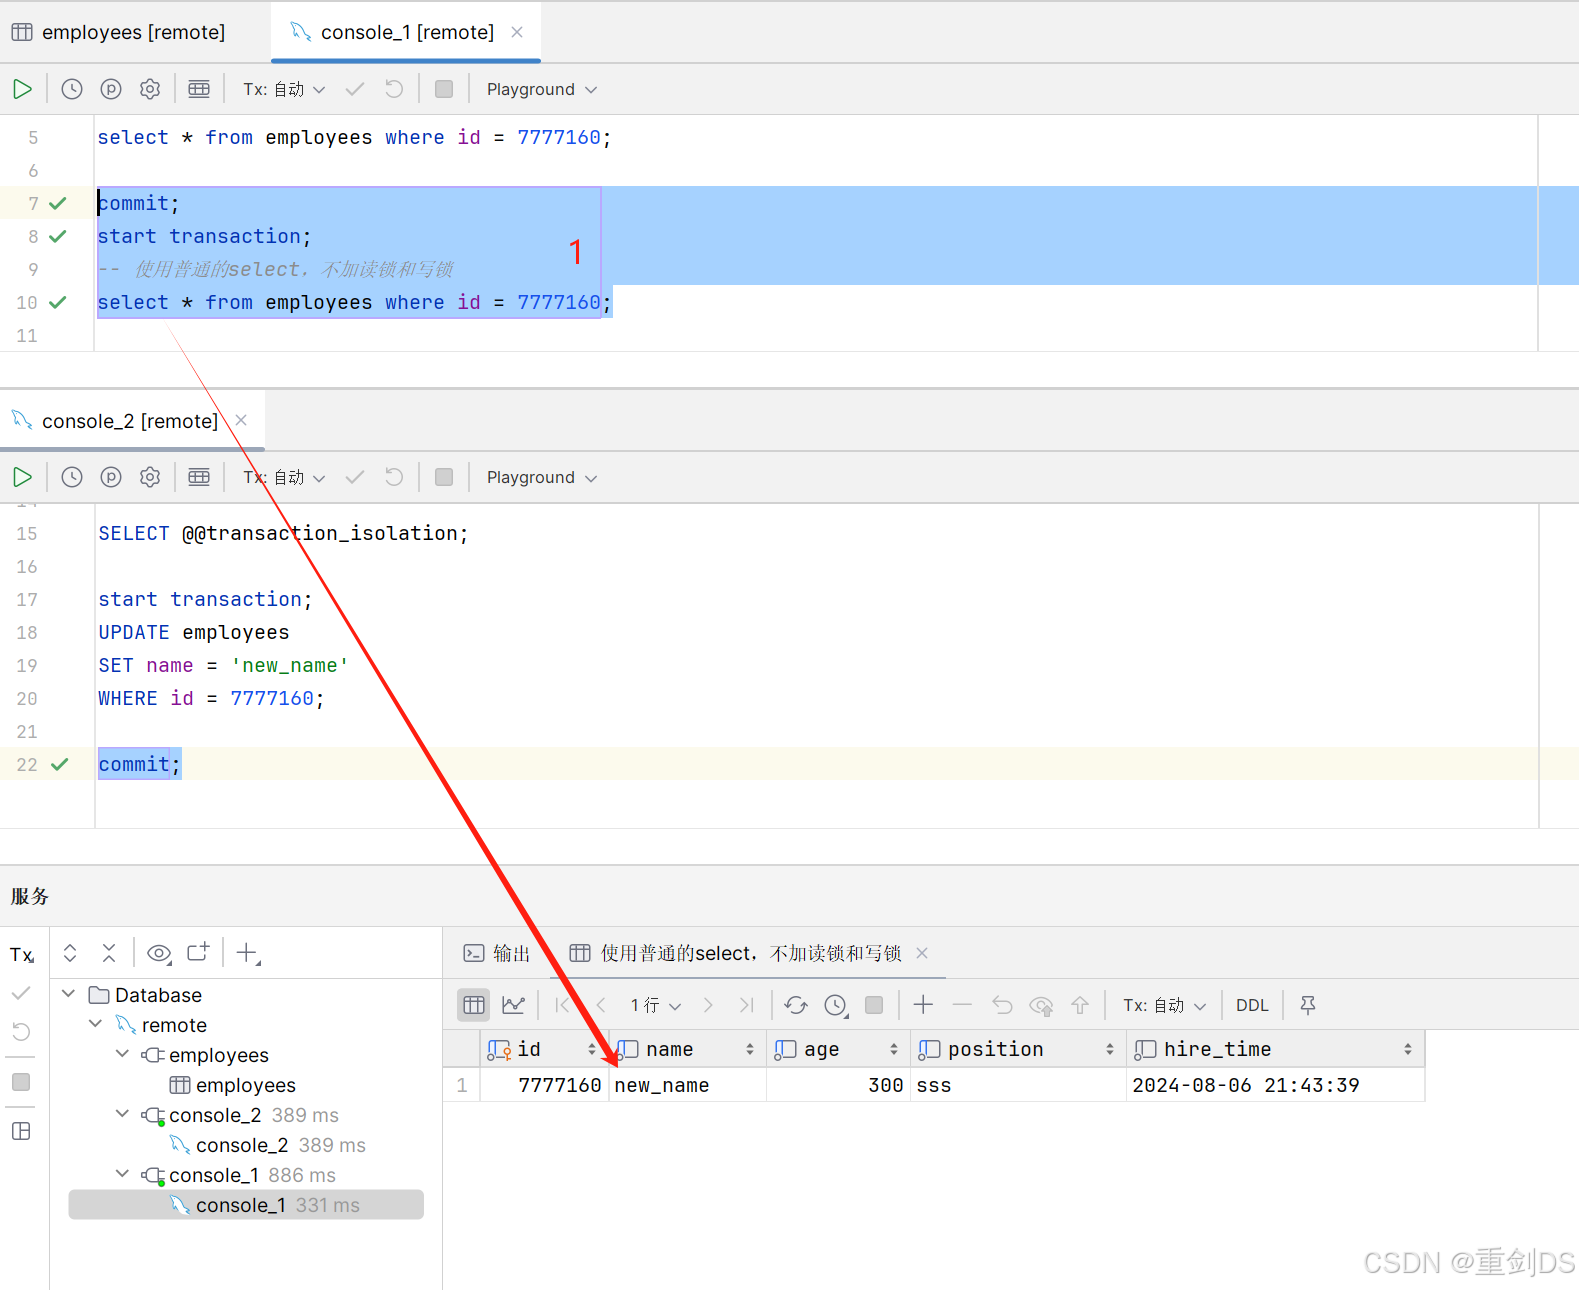Screen dimensions: 1579x1290
Task: Select position cell sss
Action: tap(1018, 1085)
